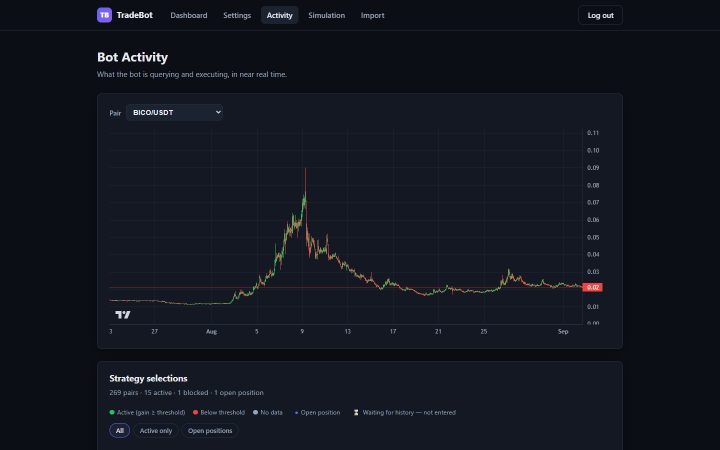Click the 'Aug' label on time axis

point(211,332)
